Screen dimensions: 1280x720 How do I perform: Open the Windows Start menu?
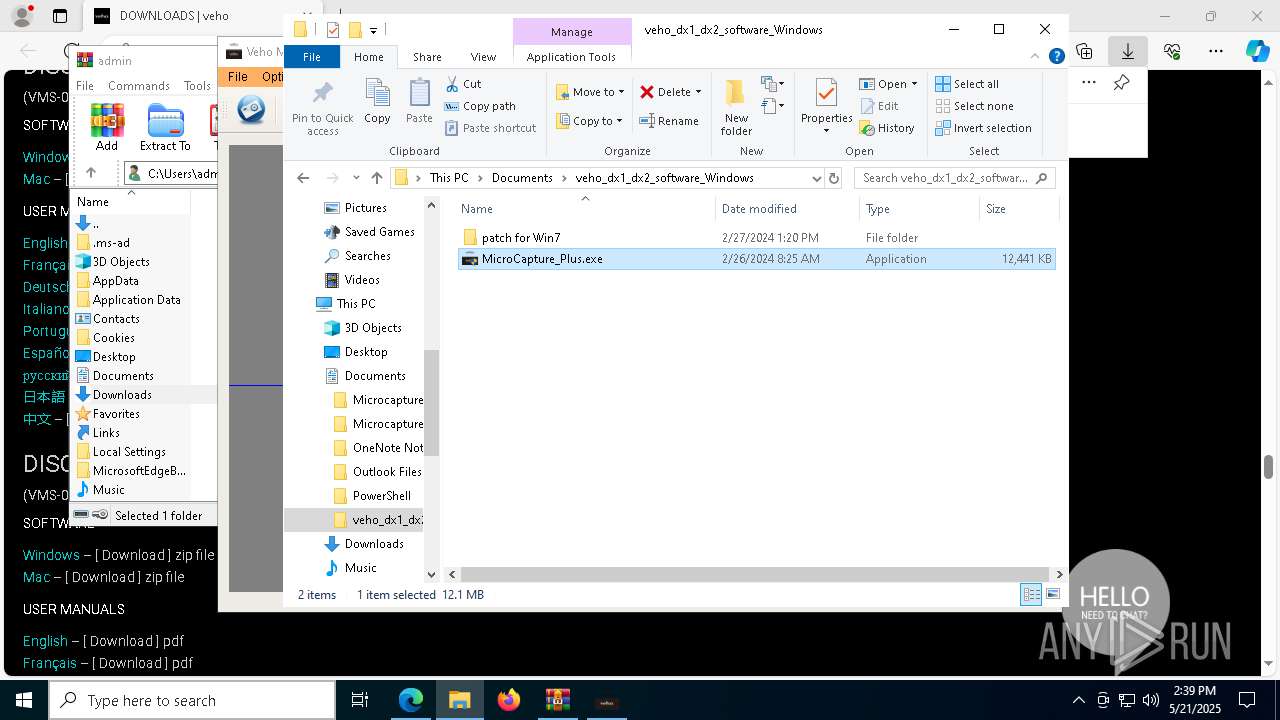tap(23, 700)
